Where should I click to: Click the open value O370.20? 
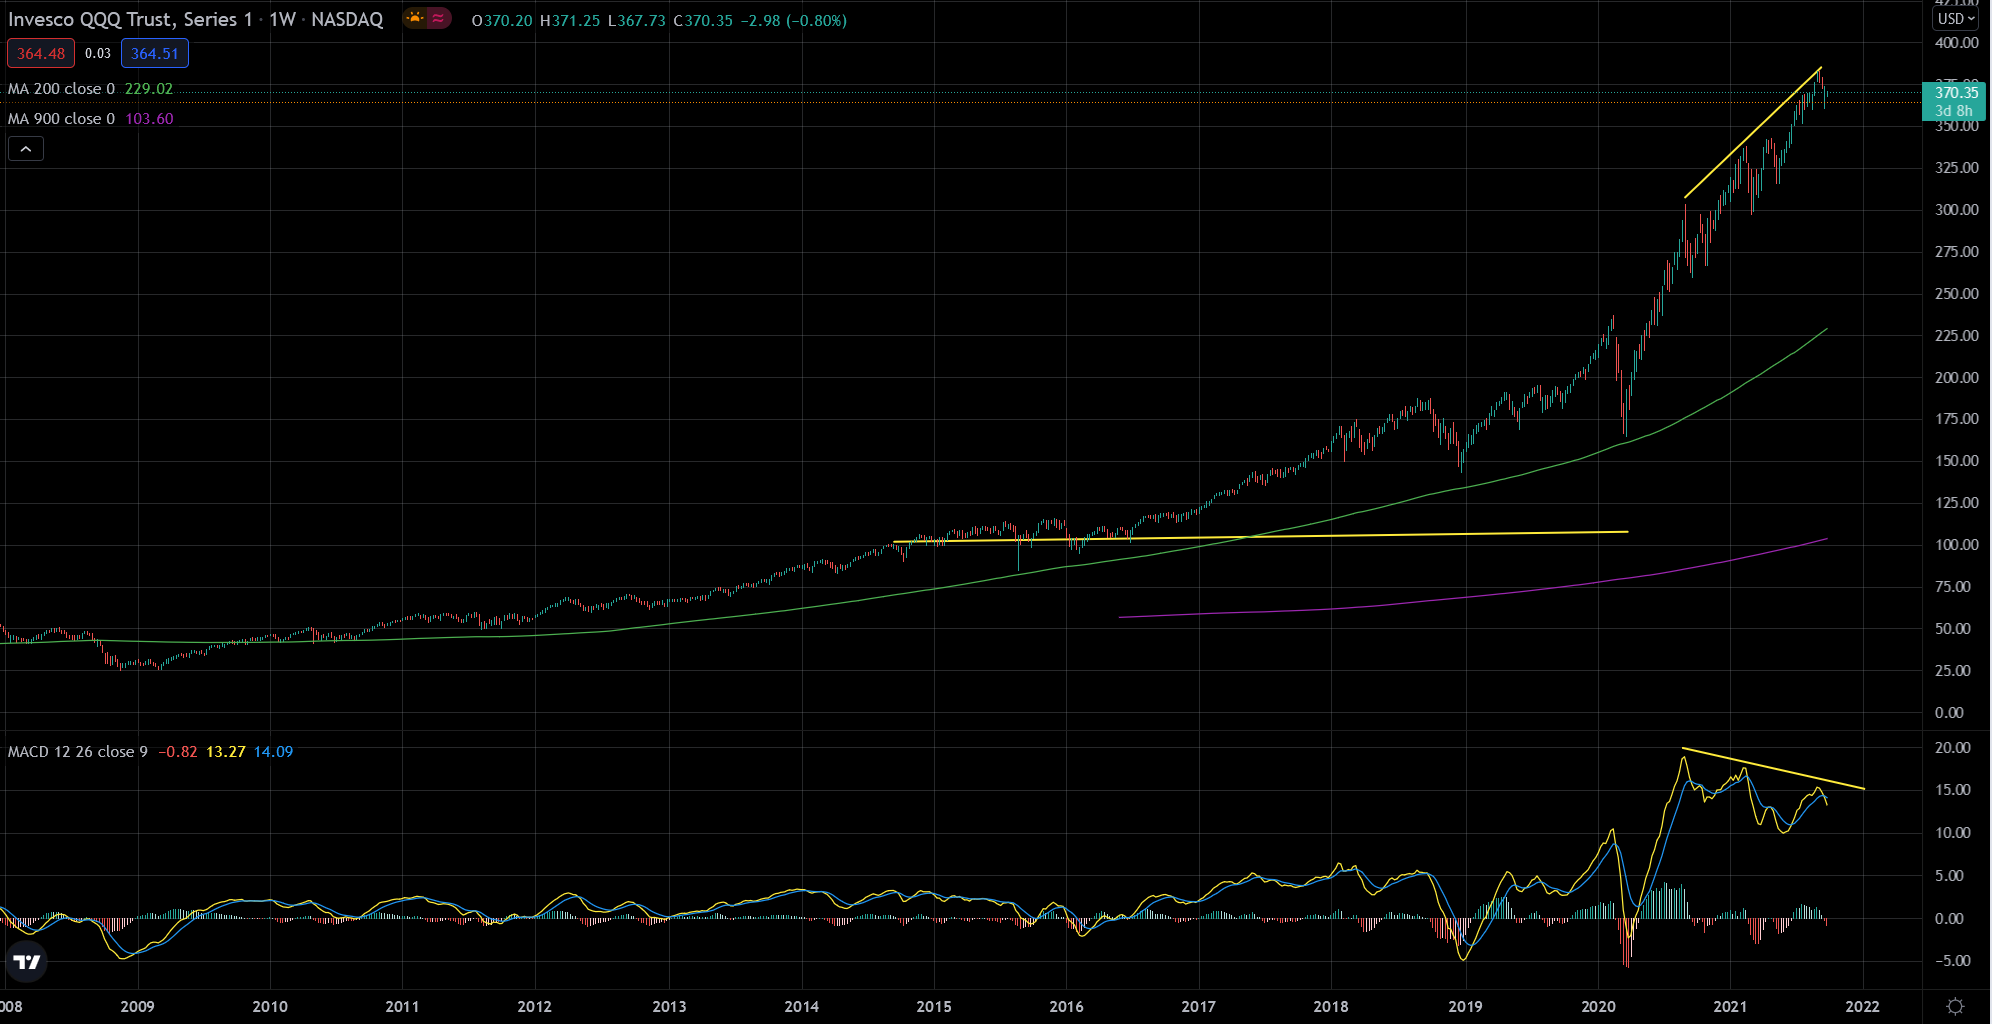pos(502,20)
